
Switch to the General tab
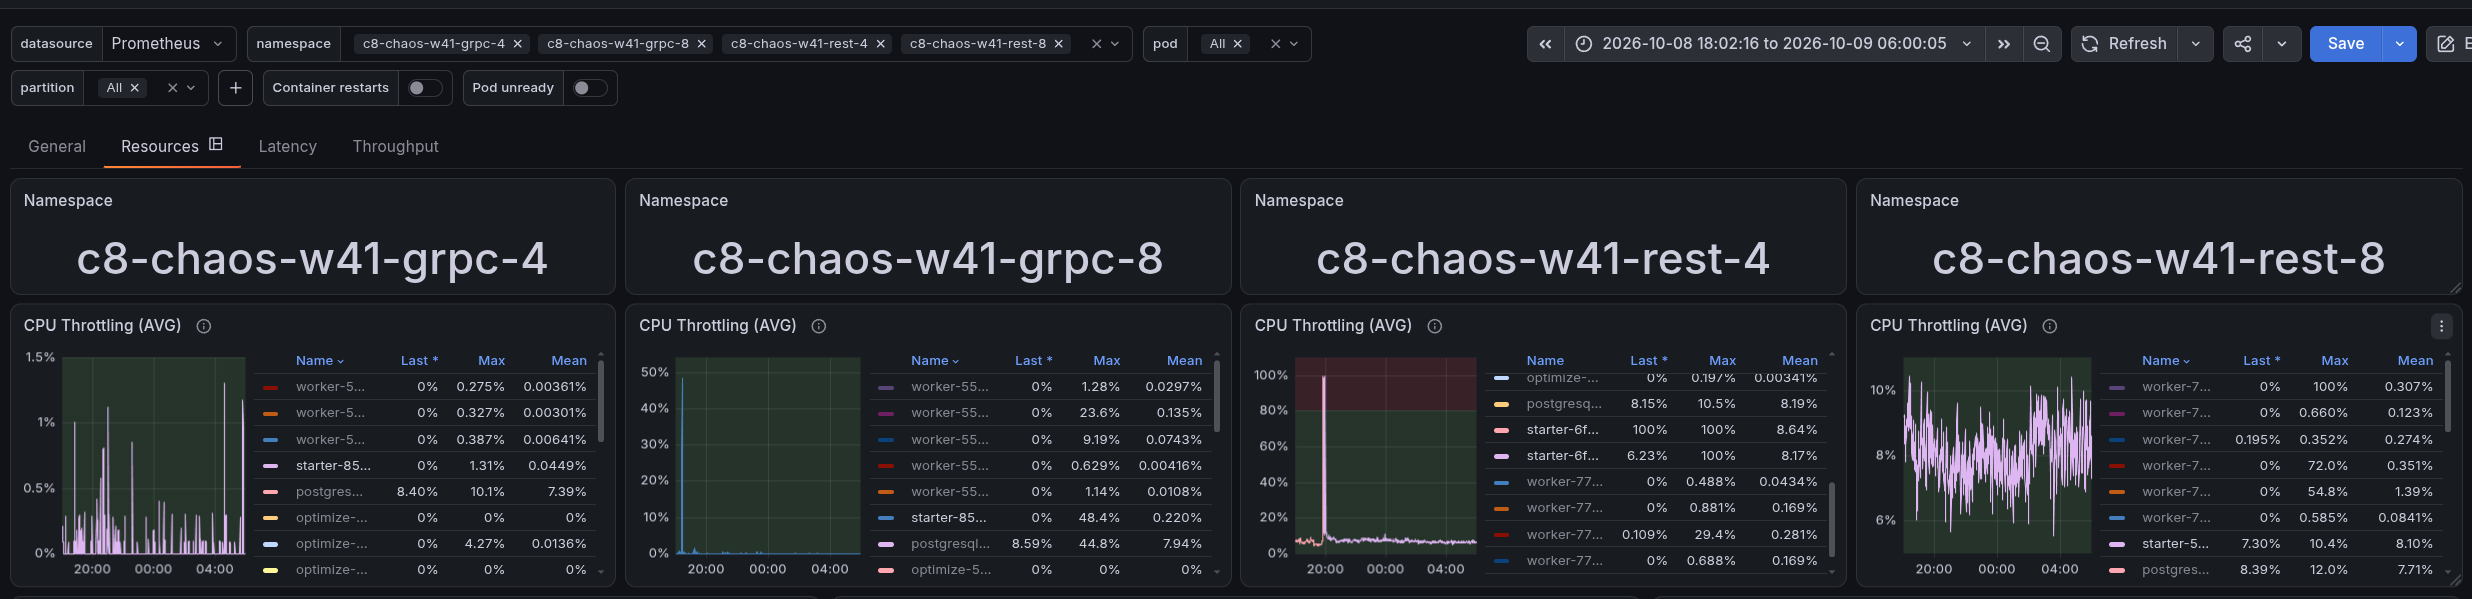tap(57, 146)
